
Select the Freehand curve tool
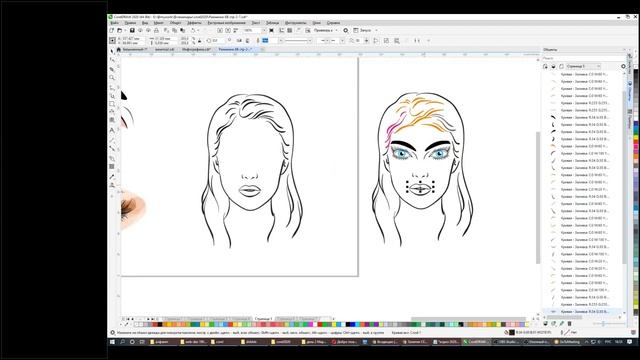pyautogui.click(x=112, y=87)
